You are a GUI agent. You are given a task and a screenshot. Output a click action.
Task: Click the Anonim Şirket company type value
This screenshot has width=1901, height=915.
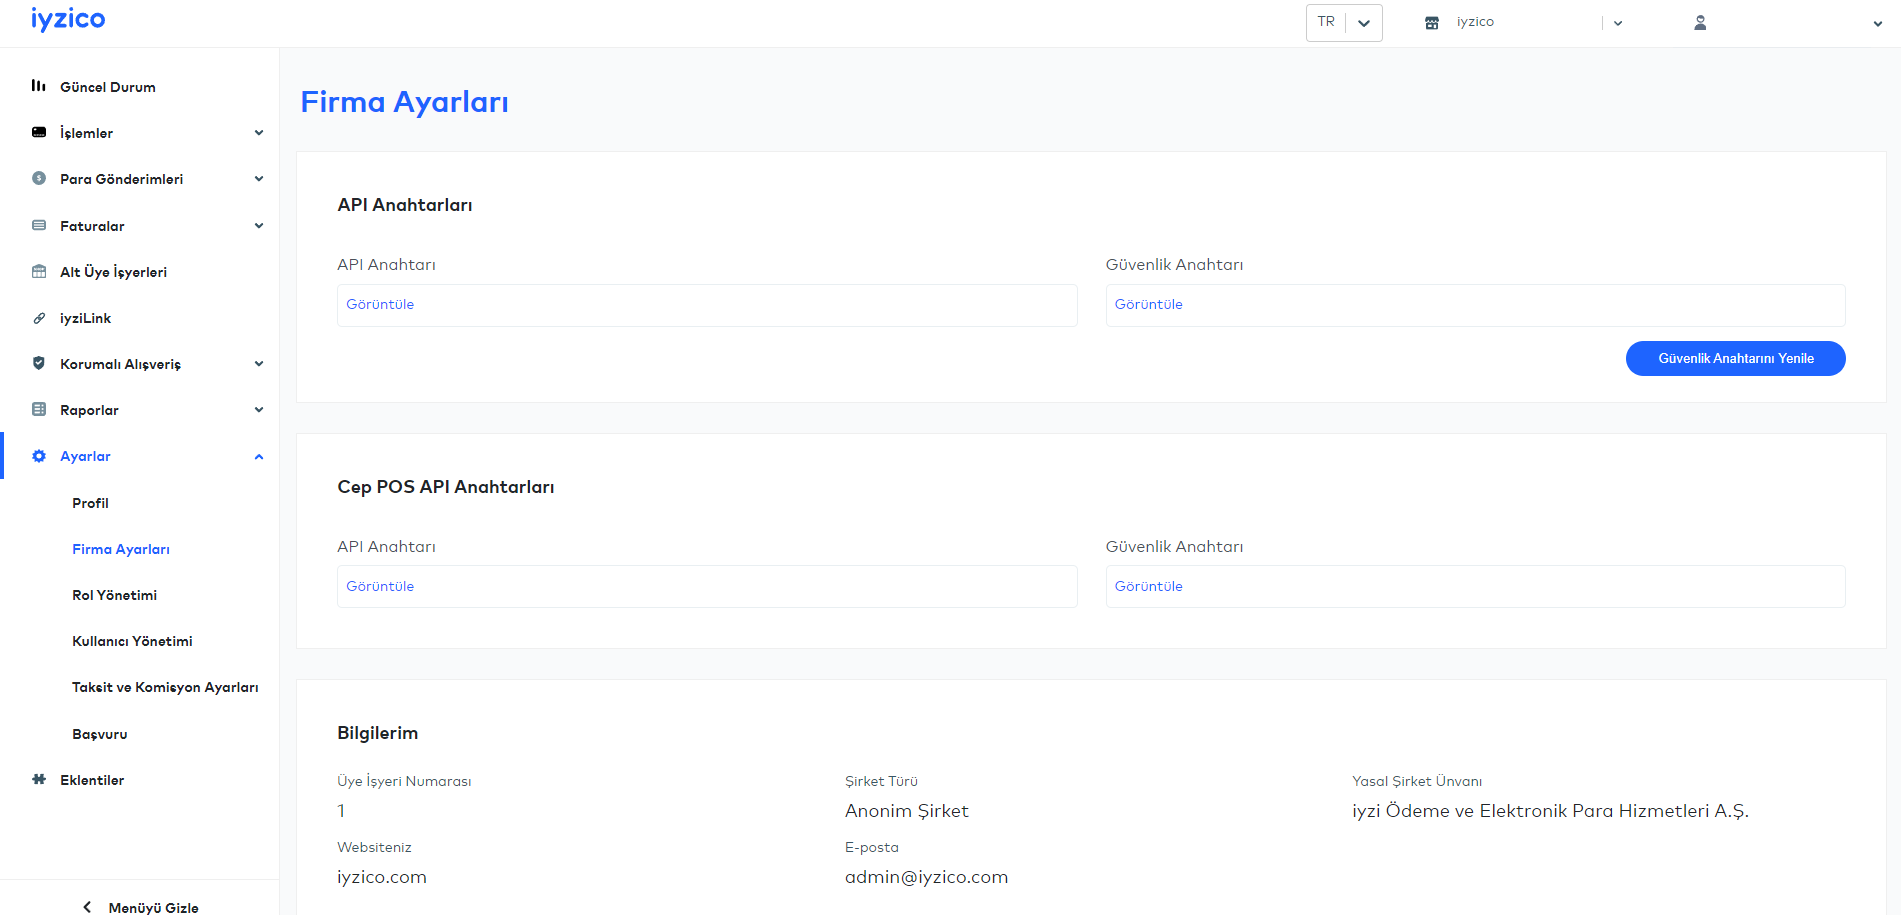pyautogui.click(x=907, y=811)
